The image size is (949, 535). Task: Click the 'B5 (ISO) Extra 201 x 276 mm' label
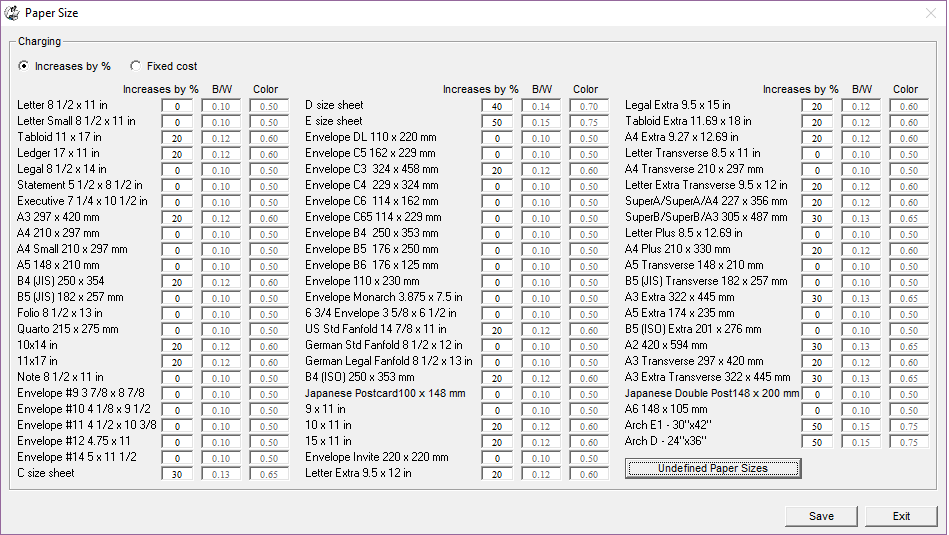coord(693,329)
